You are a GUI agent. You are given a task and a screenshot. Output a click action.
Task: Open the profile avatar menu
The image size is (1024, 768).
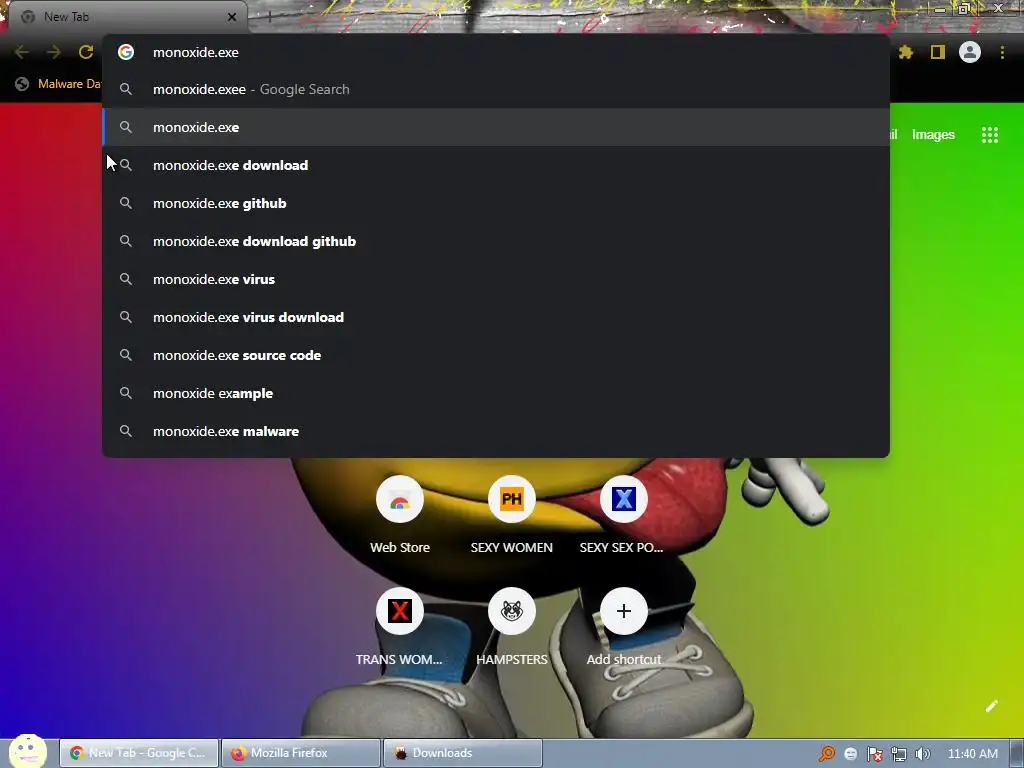coord(970,52)
